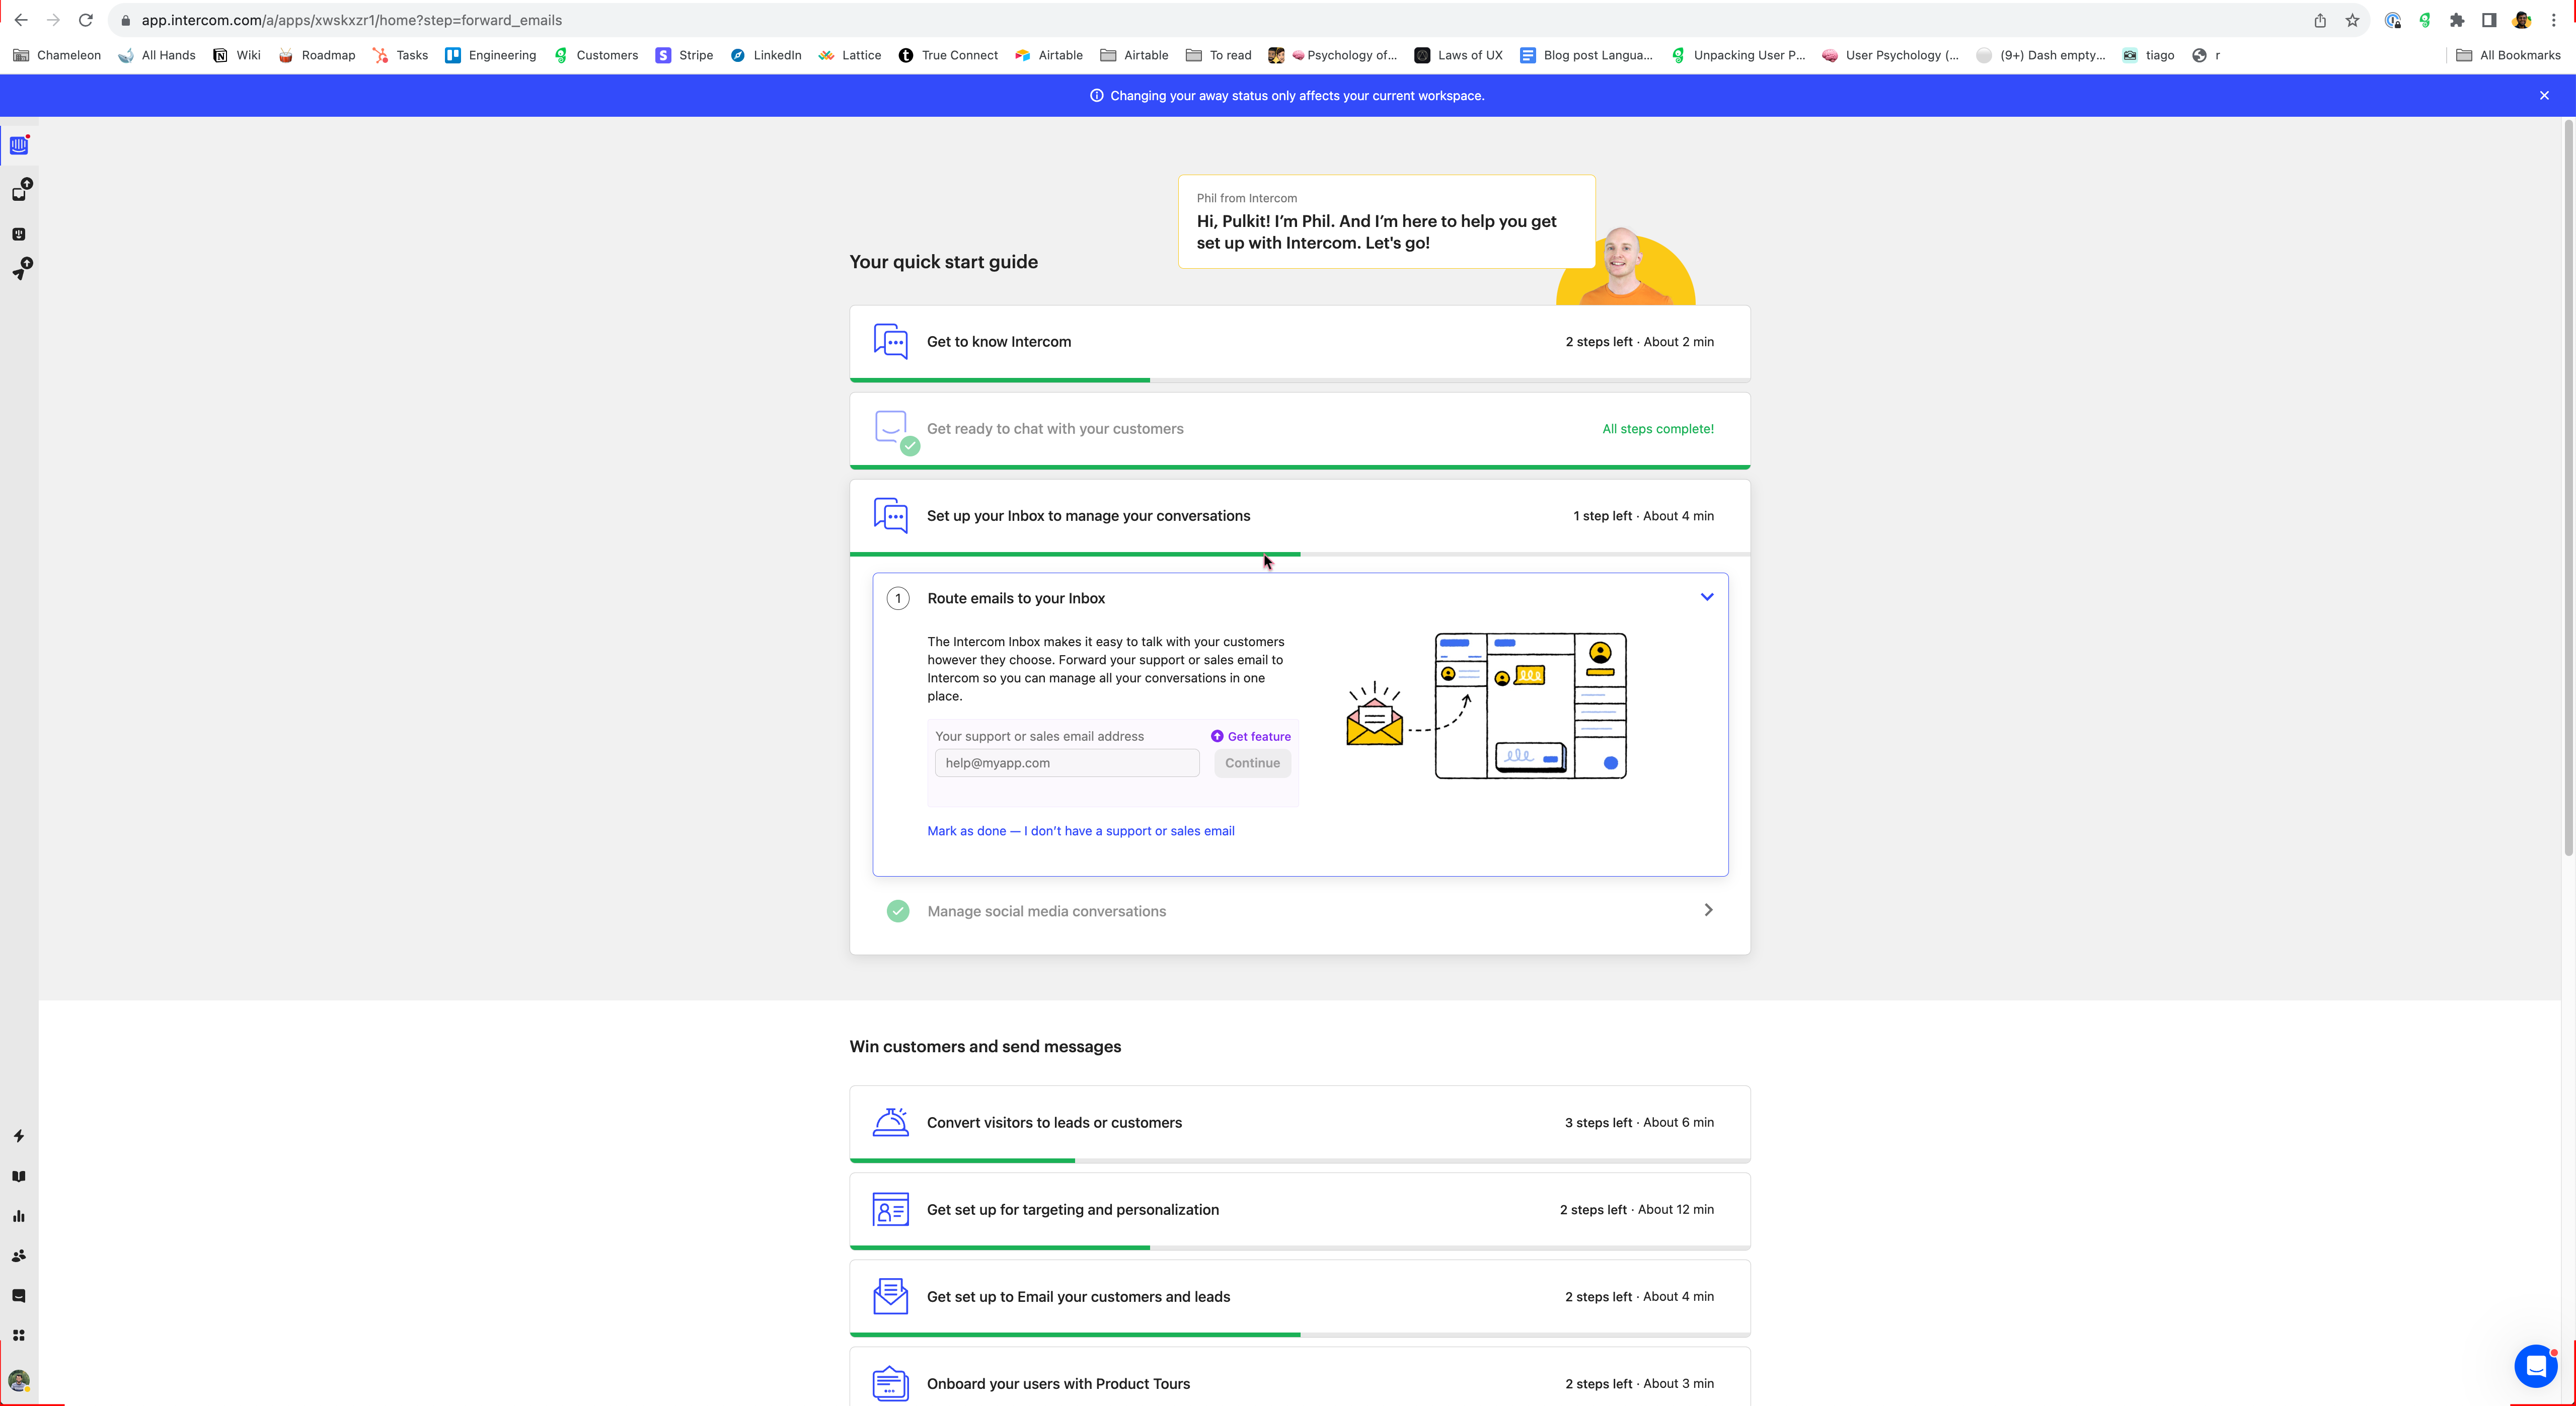This screenshot has height=1406, width=2576.
Task: Reload the page with the refresh icon
Action: [86, 20]
